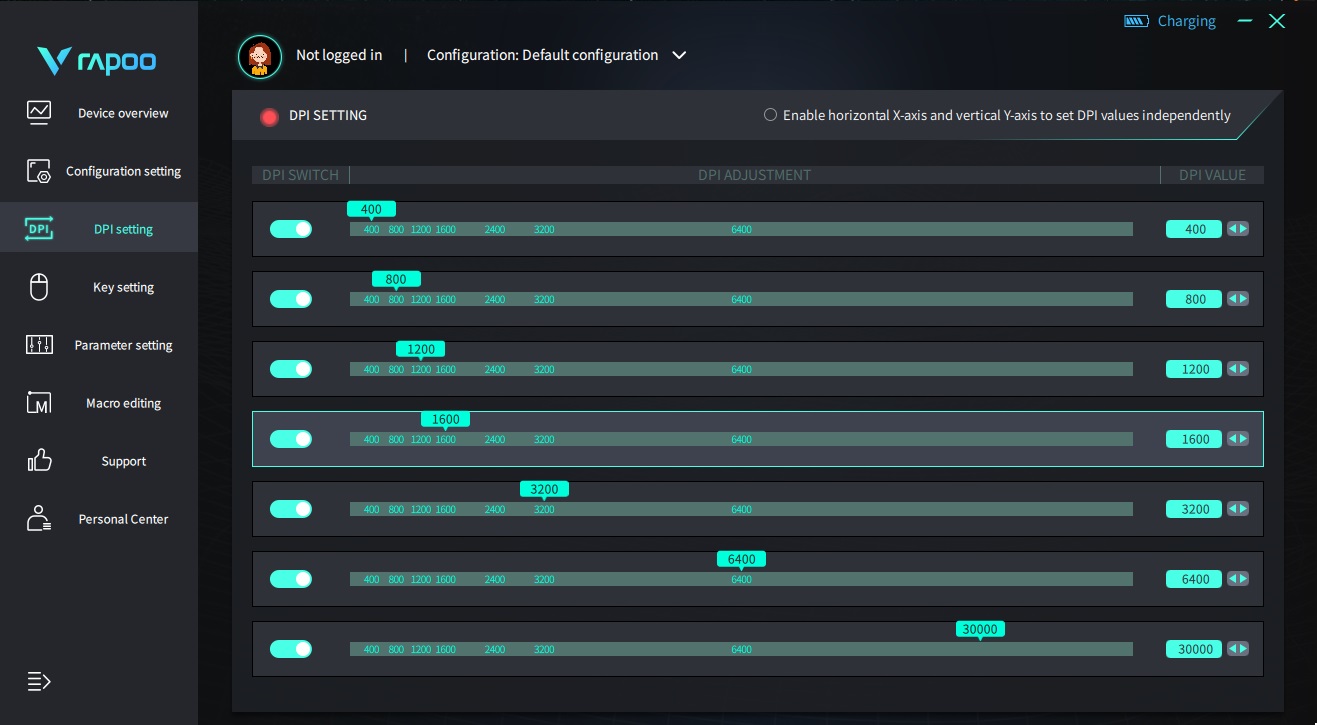Increase DPI with right arrow in 800 row
Screen dimensions: 1317x725
(x=1243, y=299)
